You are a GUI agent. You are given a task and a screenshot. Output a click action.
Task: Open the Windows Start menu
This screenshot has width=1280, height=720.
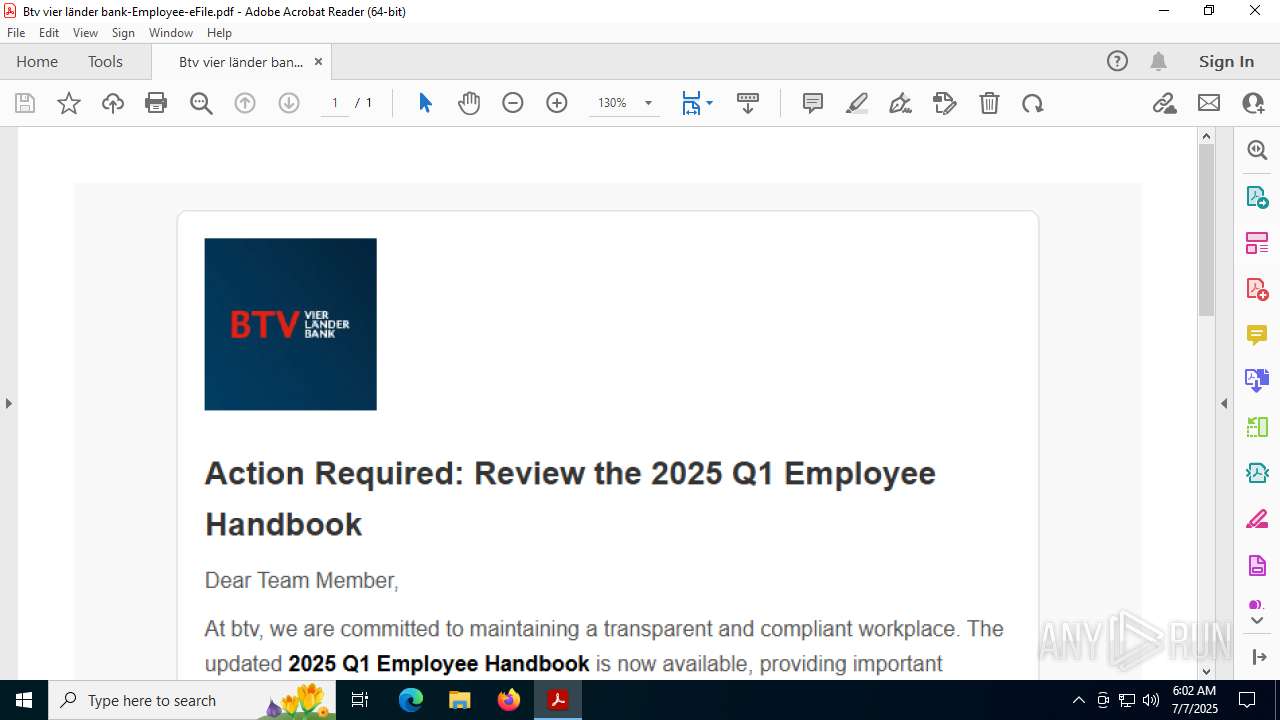coord(24,700)
